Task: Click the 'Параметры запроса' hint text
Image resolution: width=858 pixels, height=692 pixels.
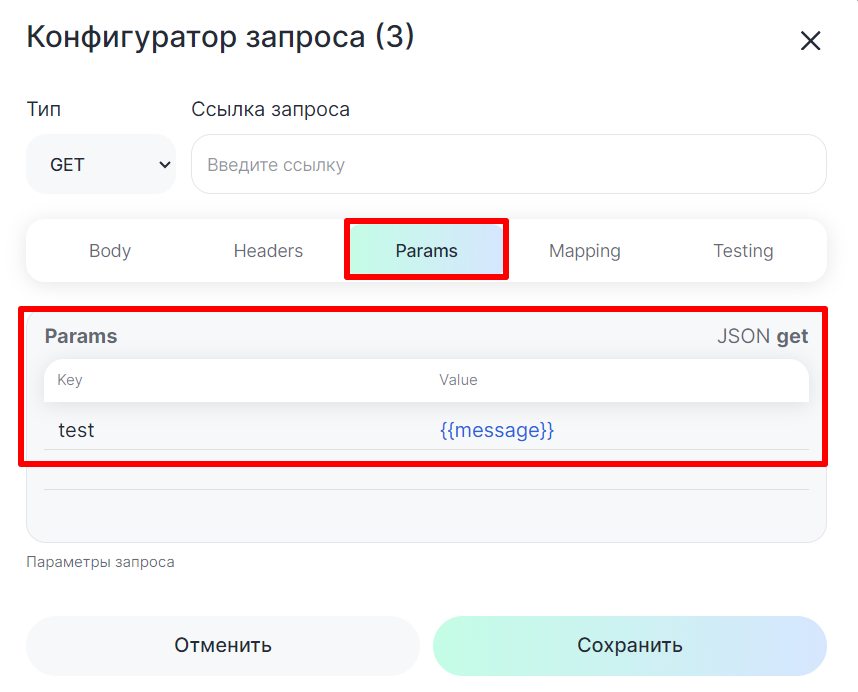Action: (x=100, y=563)
